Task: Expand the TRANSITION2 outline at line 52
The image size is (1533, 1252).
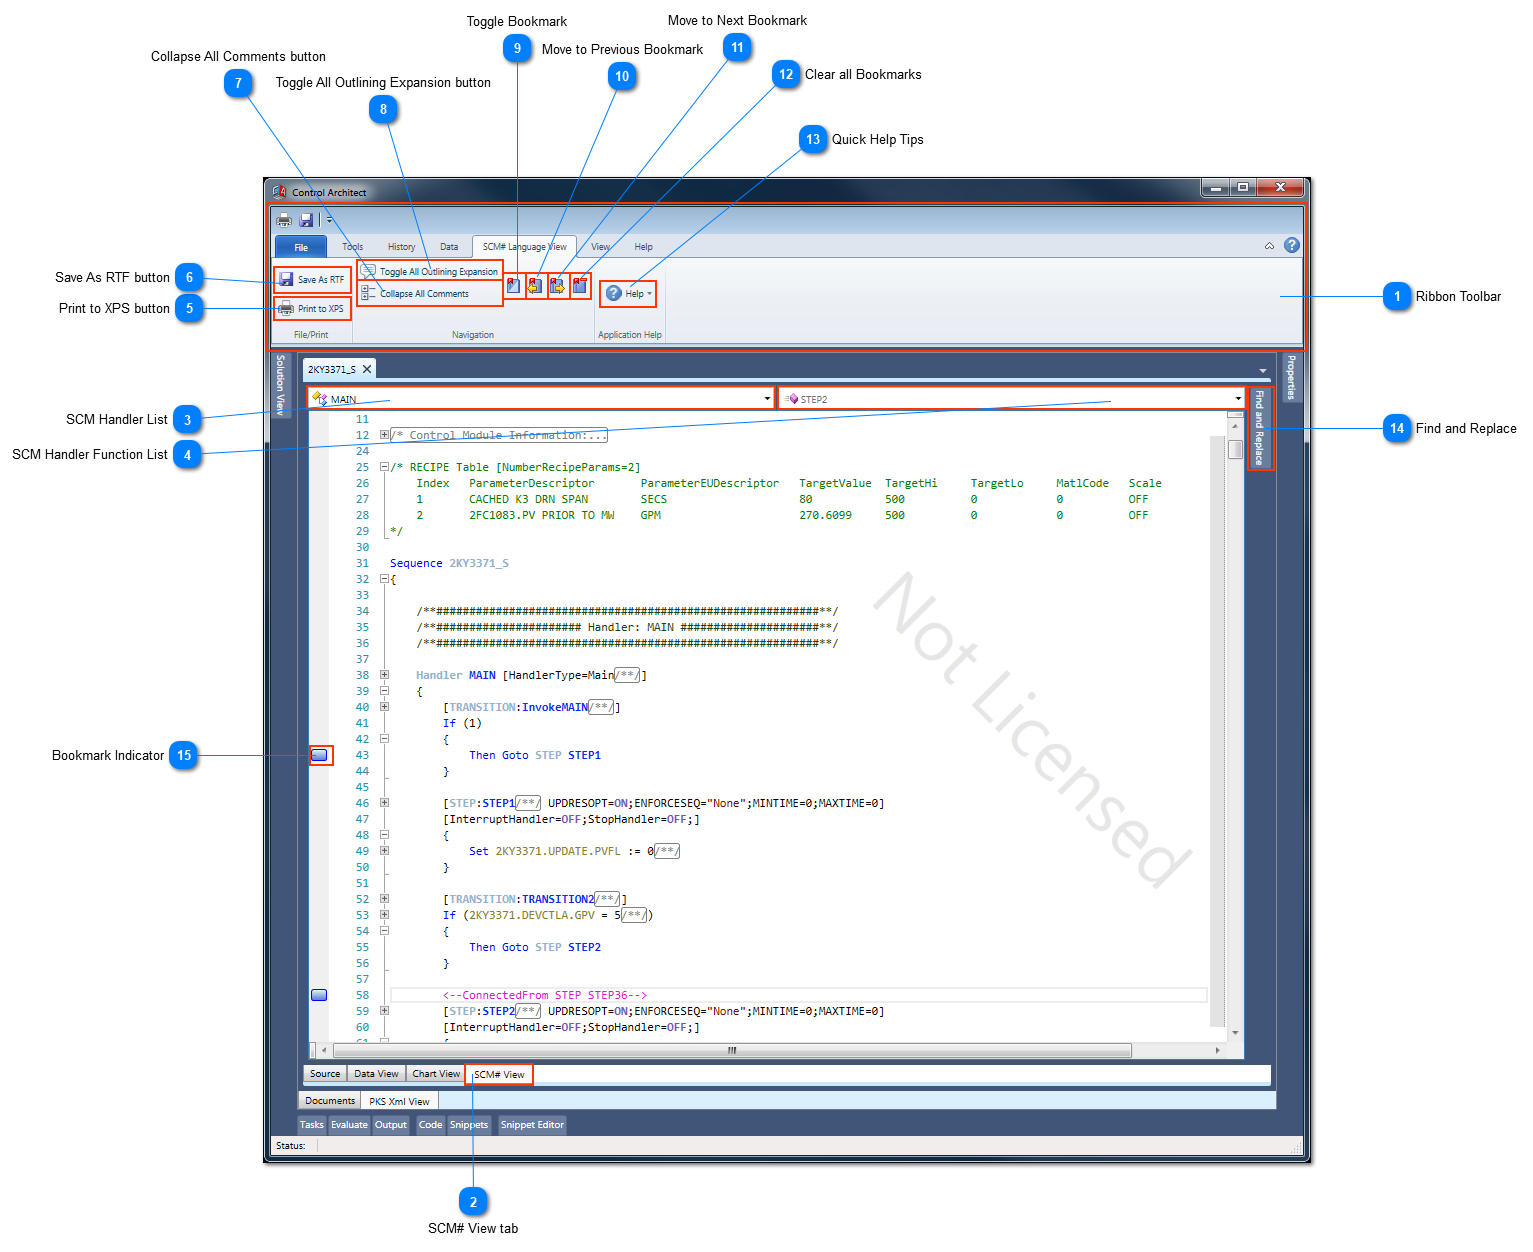Action: pyautogui.click(x=384, y=899)
